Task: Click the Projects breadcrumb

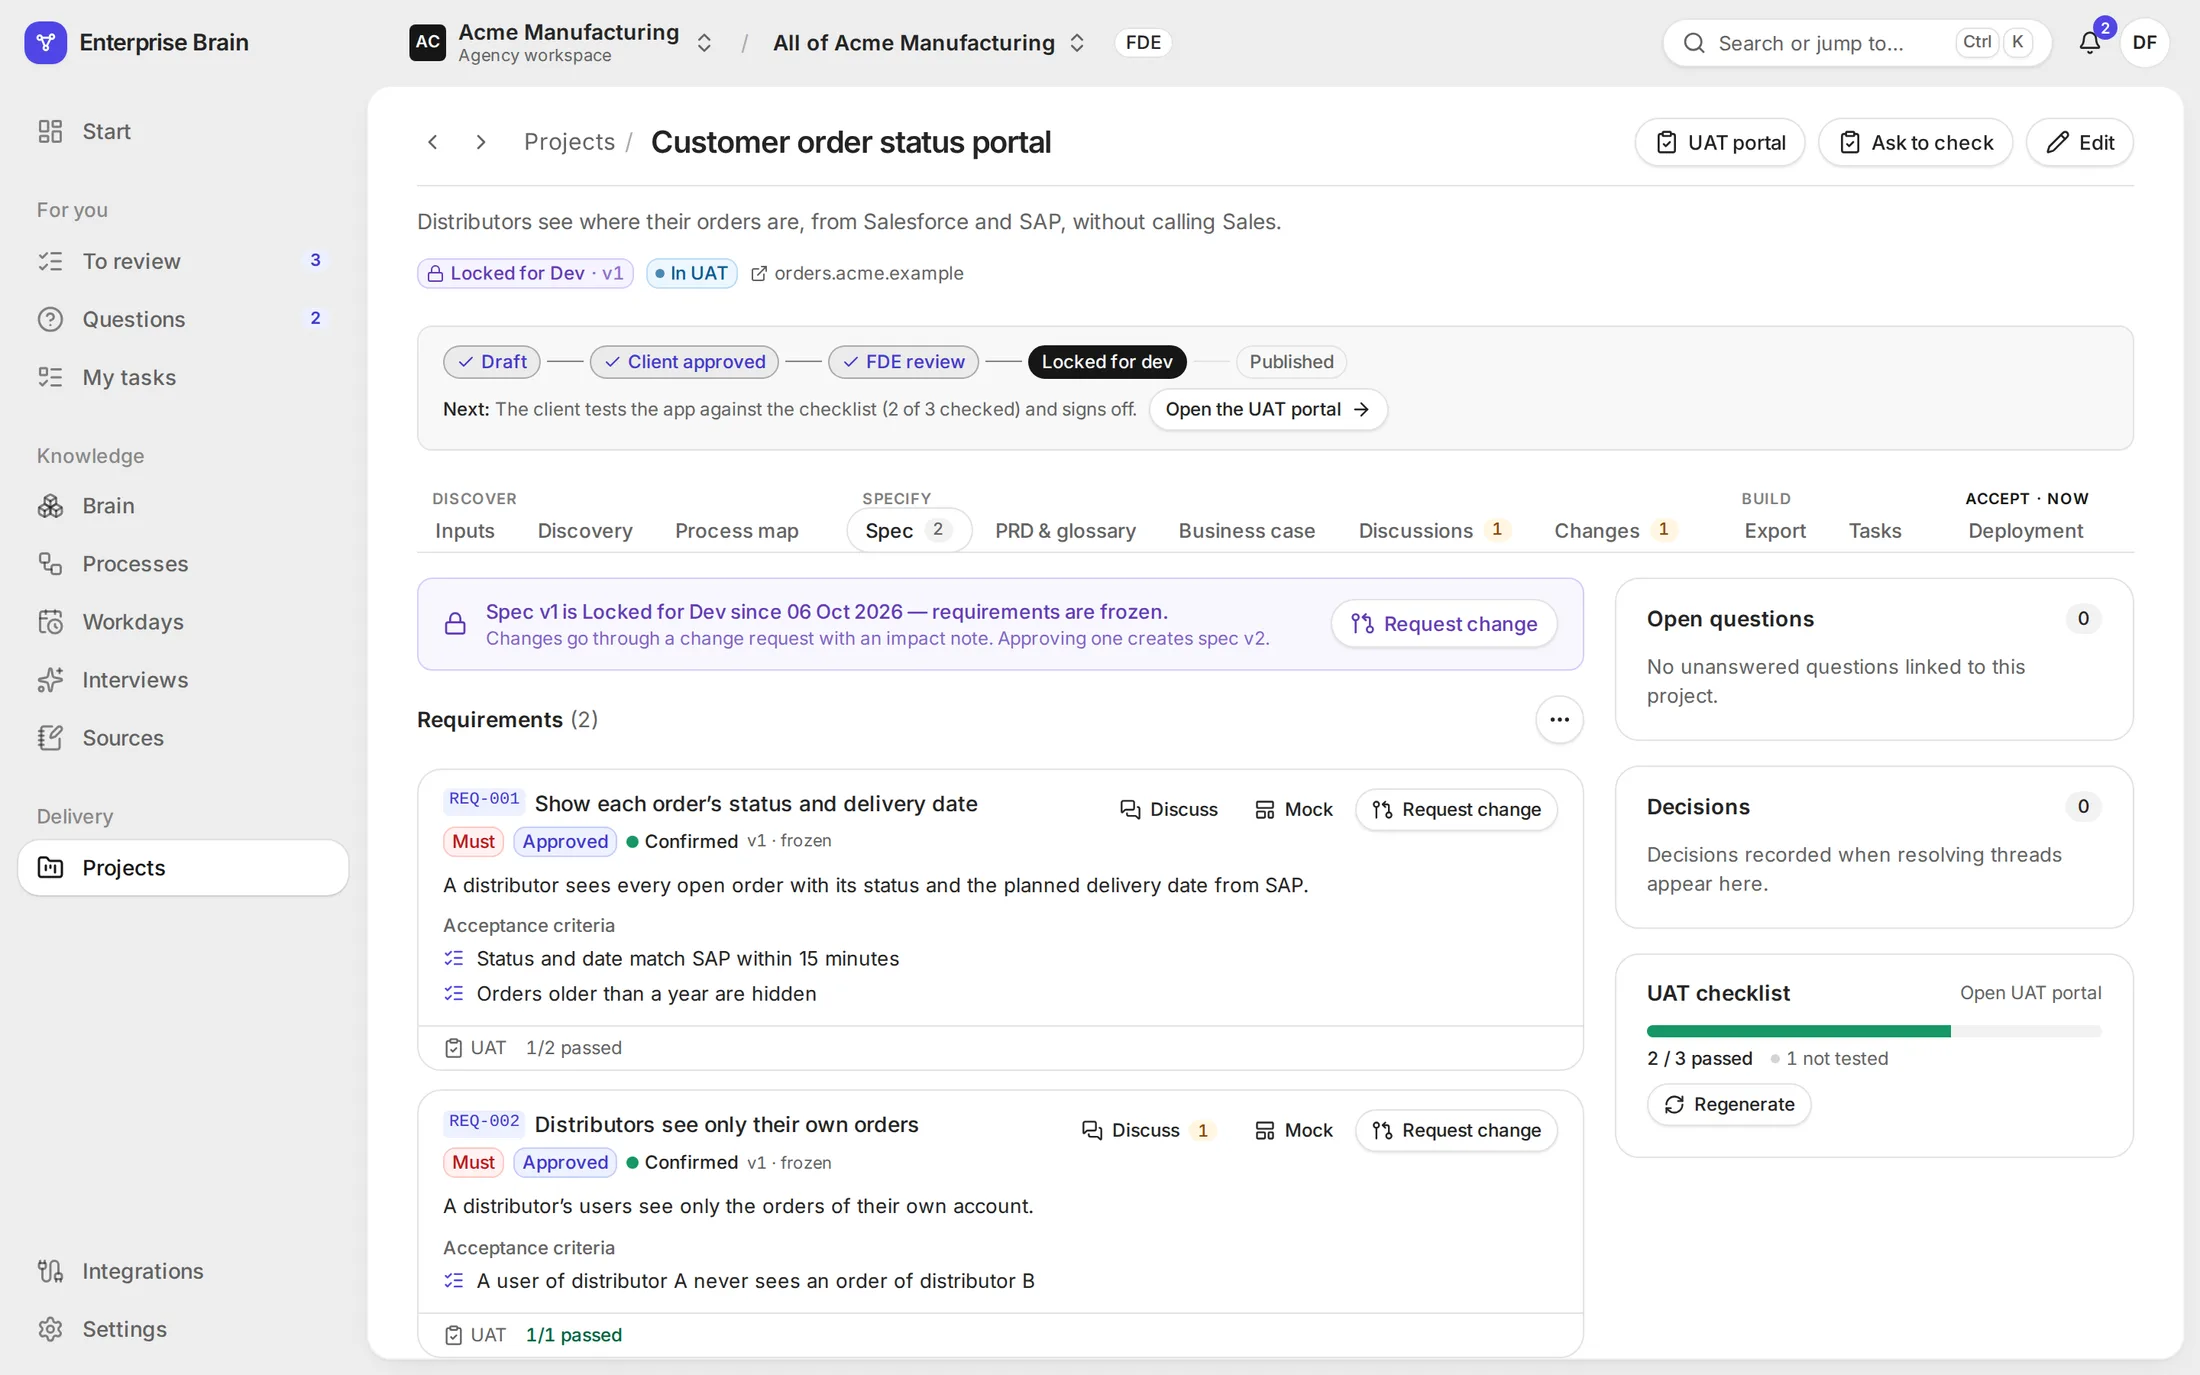Action: coord(569,142)
